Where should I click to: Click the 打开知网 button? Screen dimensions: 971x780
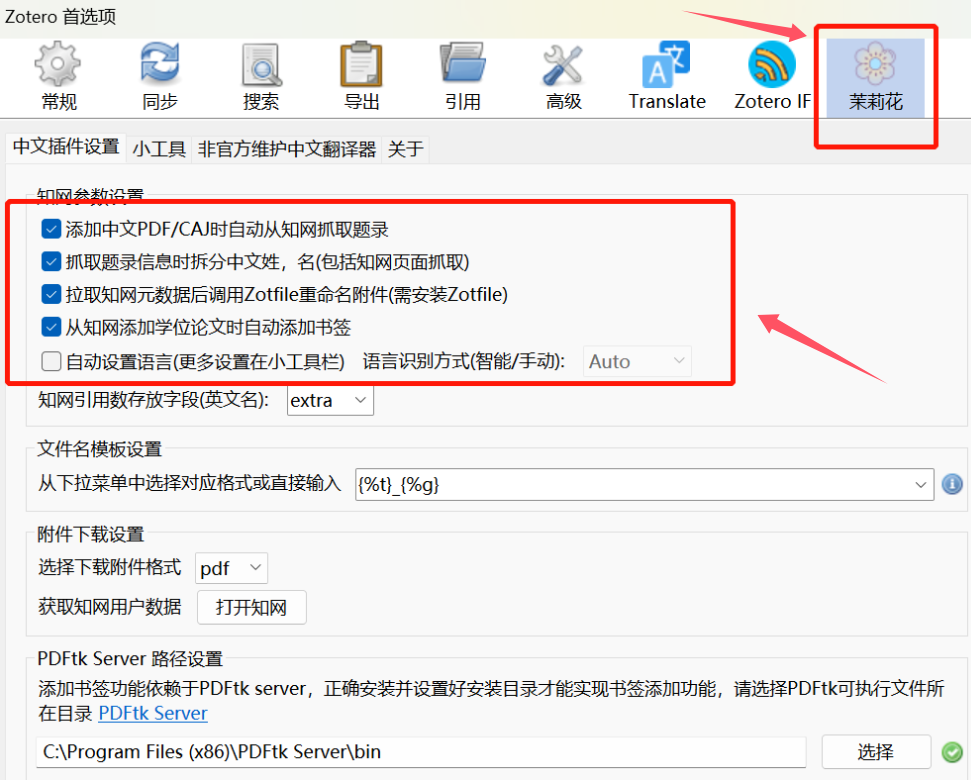(x=251, y=607)
